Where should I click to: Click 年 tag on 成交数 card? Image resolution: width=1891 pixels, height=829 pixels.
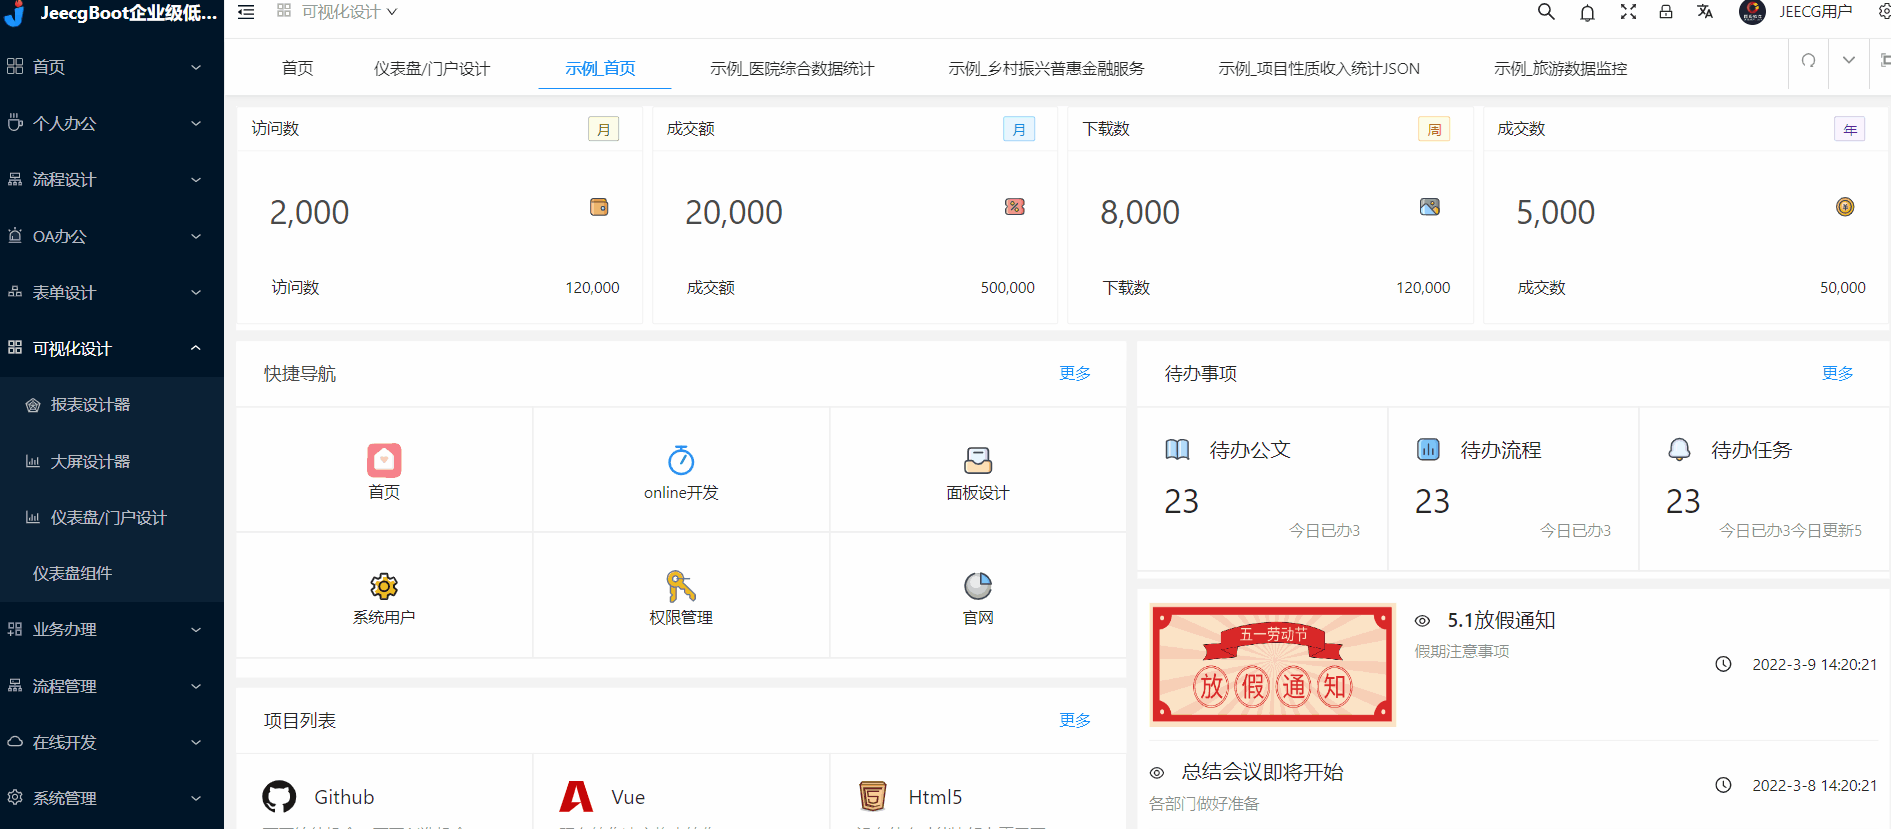click(x=1850, y=129)
